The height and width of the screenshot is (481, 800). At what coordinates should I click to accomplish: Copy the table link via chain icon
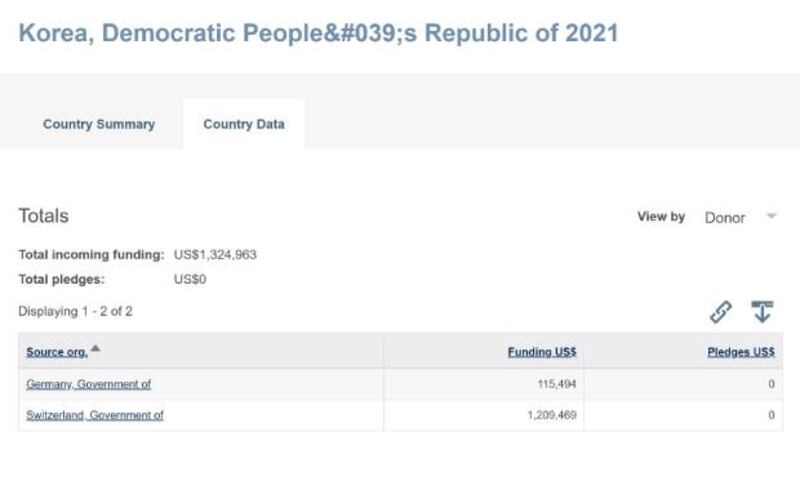pos(720,312)
